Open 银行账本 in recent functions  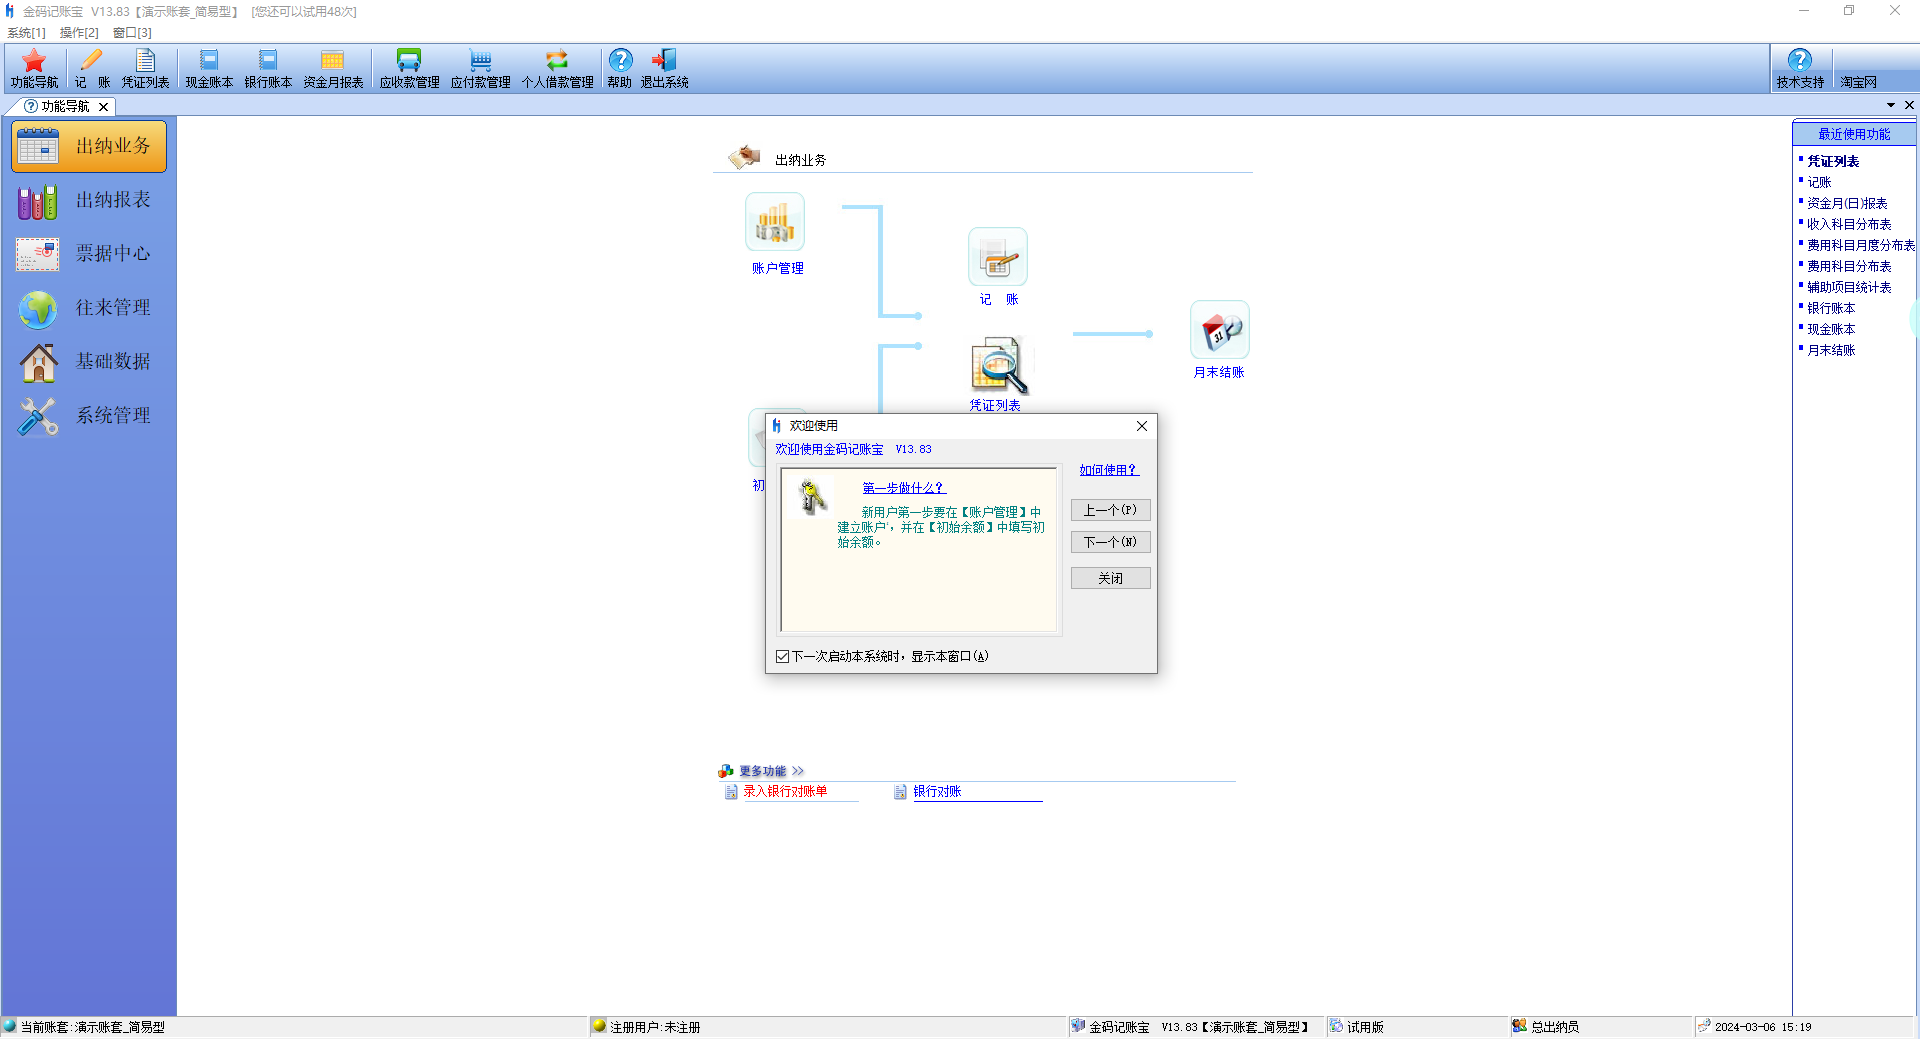pyautogui.click(x=1831, y=308)
